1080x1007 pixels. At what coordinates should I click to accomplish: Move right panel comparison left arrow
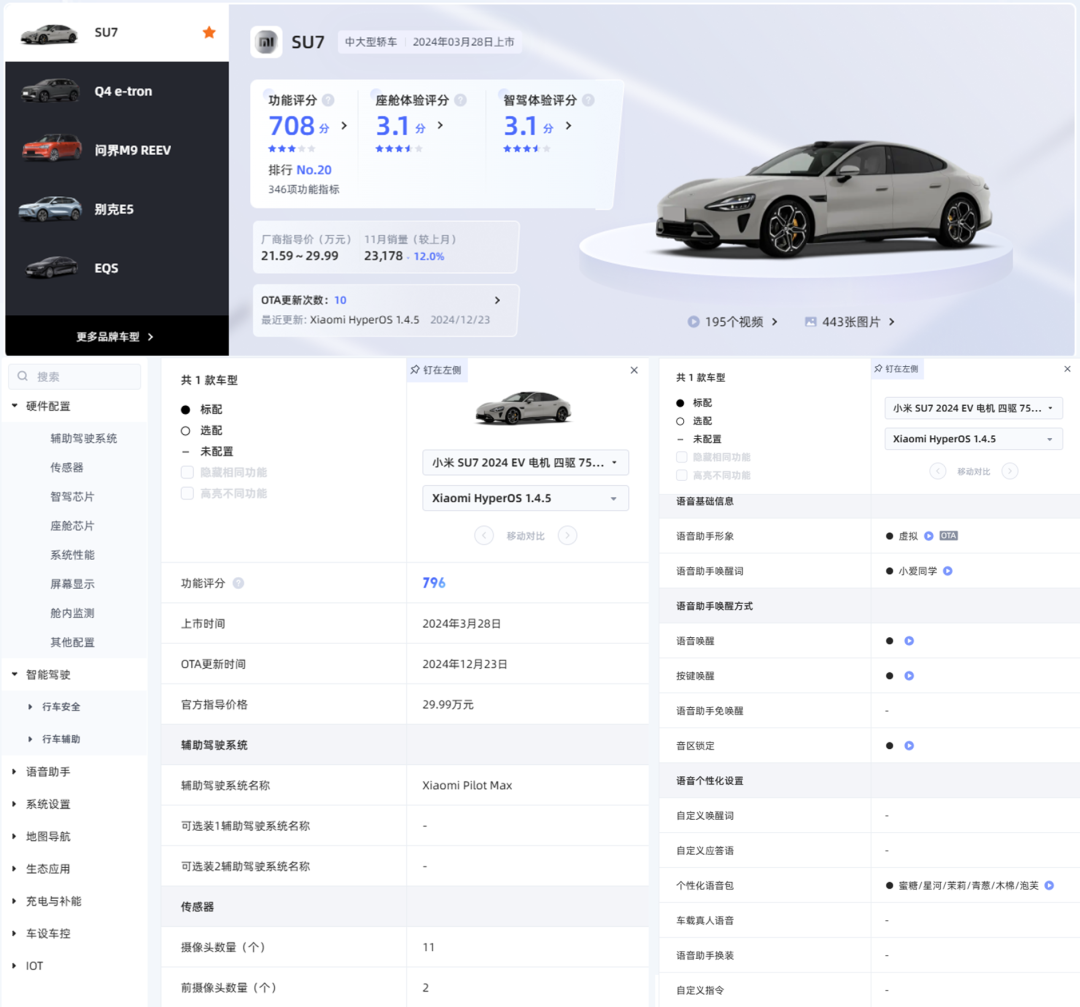point(937,471)
